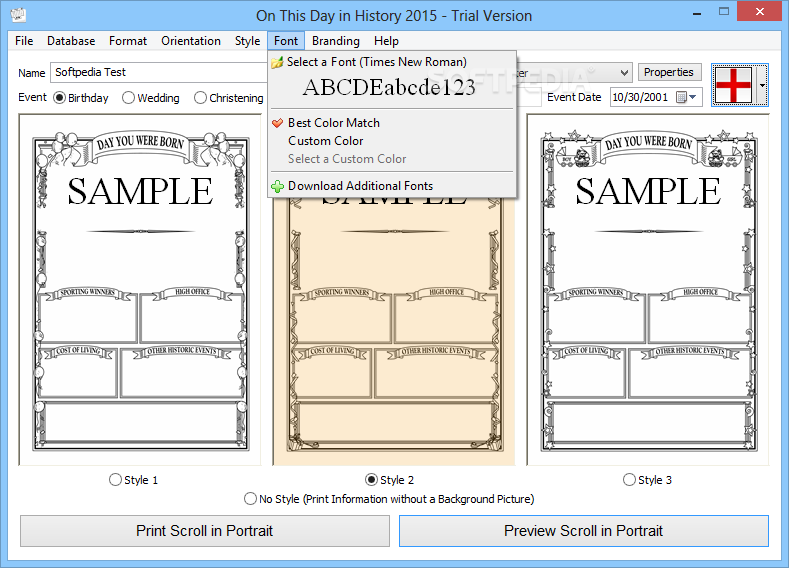The width and height of the screenshot is (789, 568).
Task: Click the England flag image button
Action: [x=733, y=85]
